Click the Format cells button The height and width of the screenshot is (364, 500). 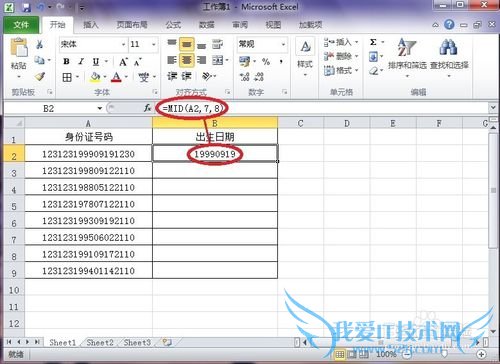point(341,70)
